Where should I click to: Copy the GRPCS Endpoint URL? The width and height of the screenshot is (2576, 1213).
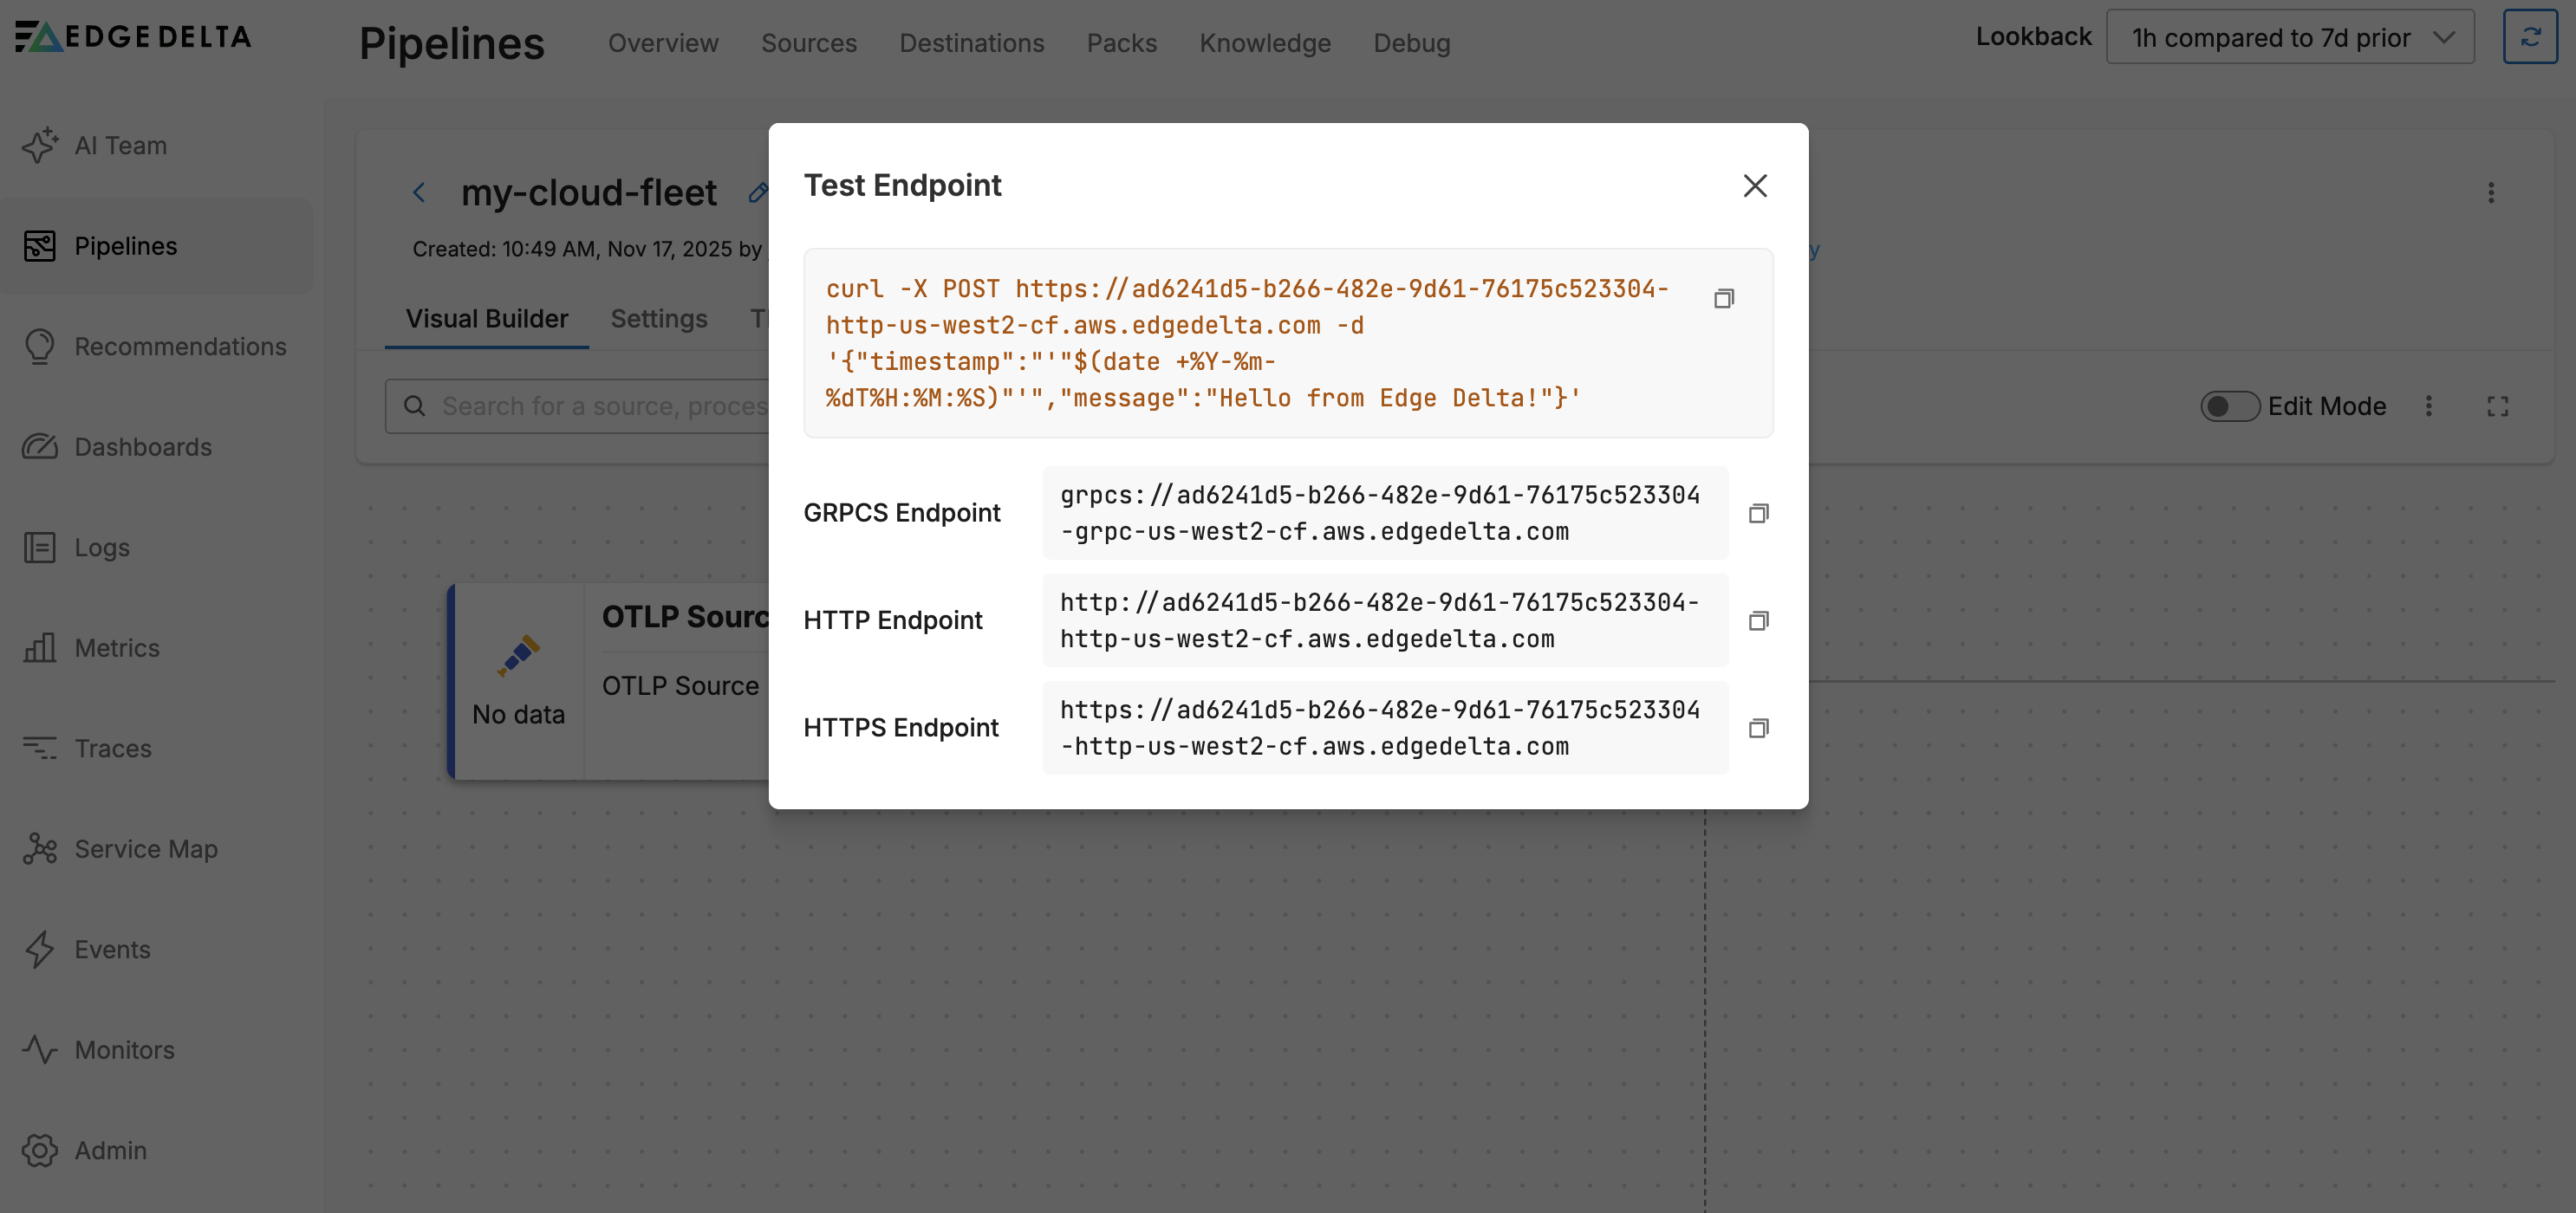pos(1758,514)
